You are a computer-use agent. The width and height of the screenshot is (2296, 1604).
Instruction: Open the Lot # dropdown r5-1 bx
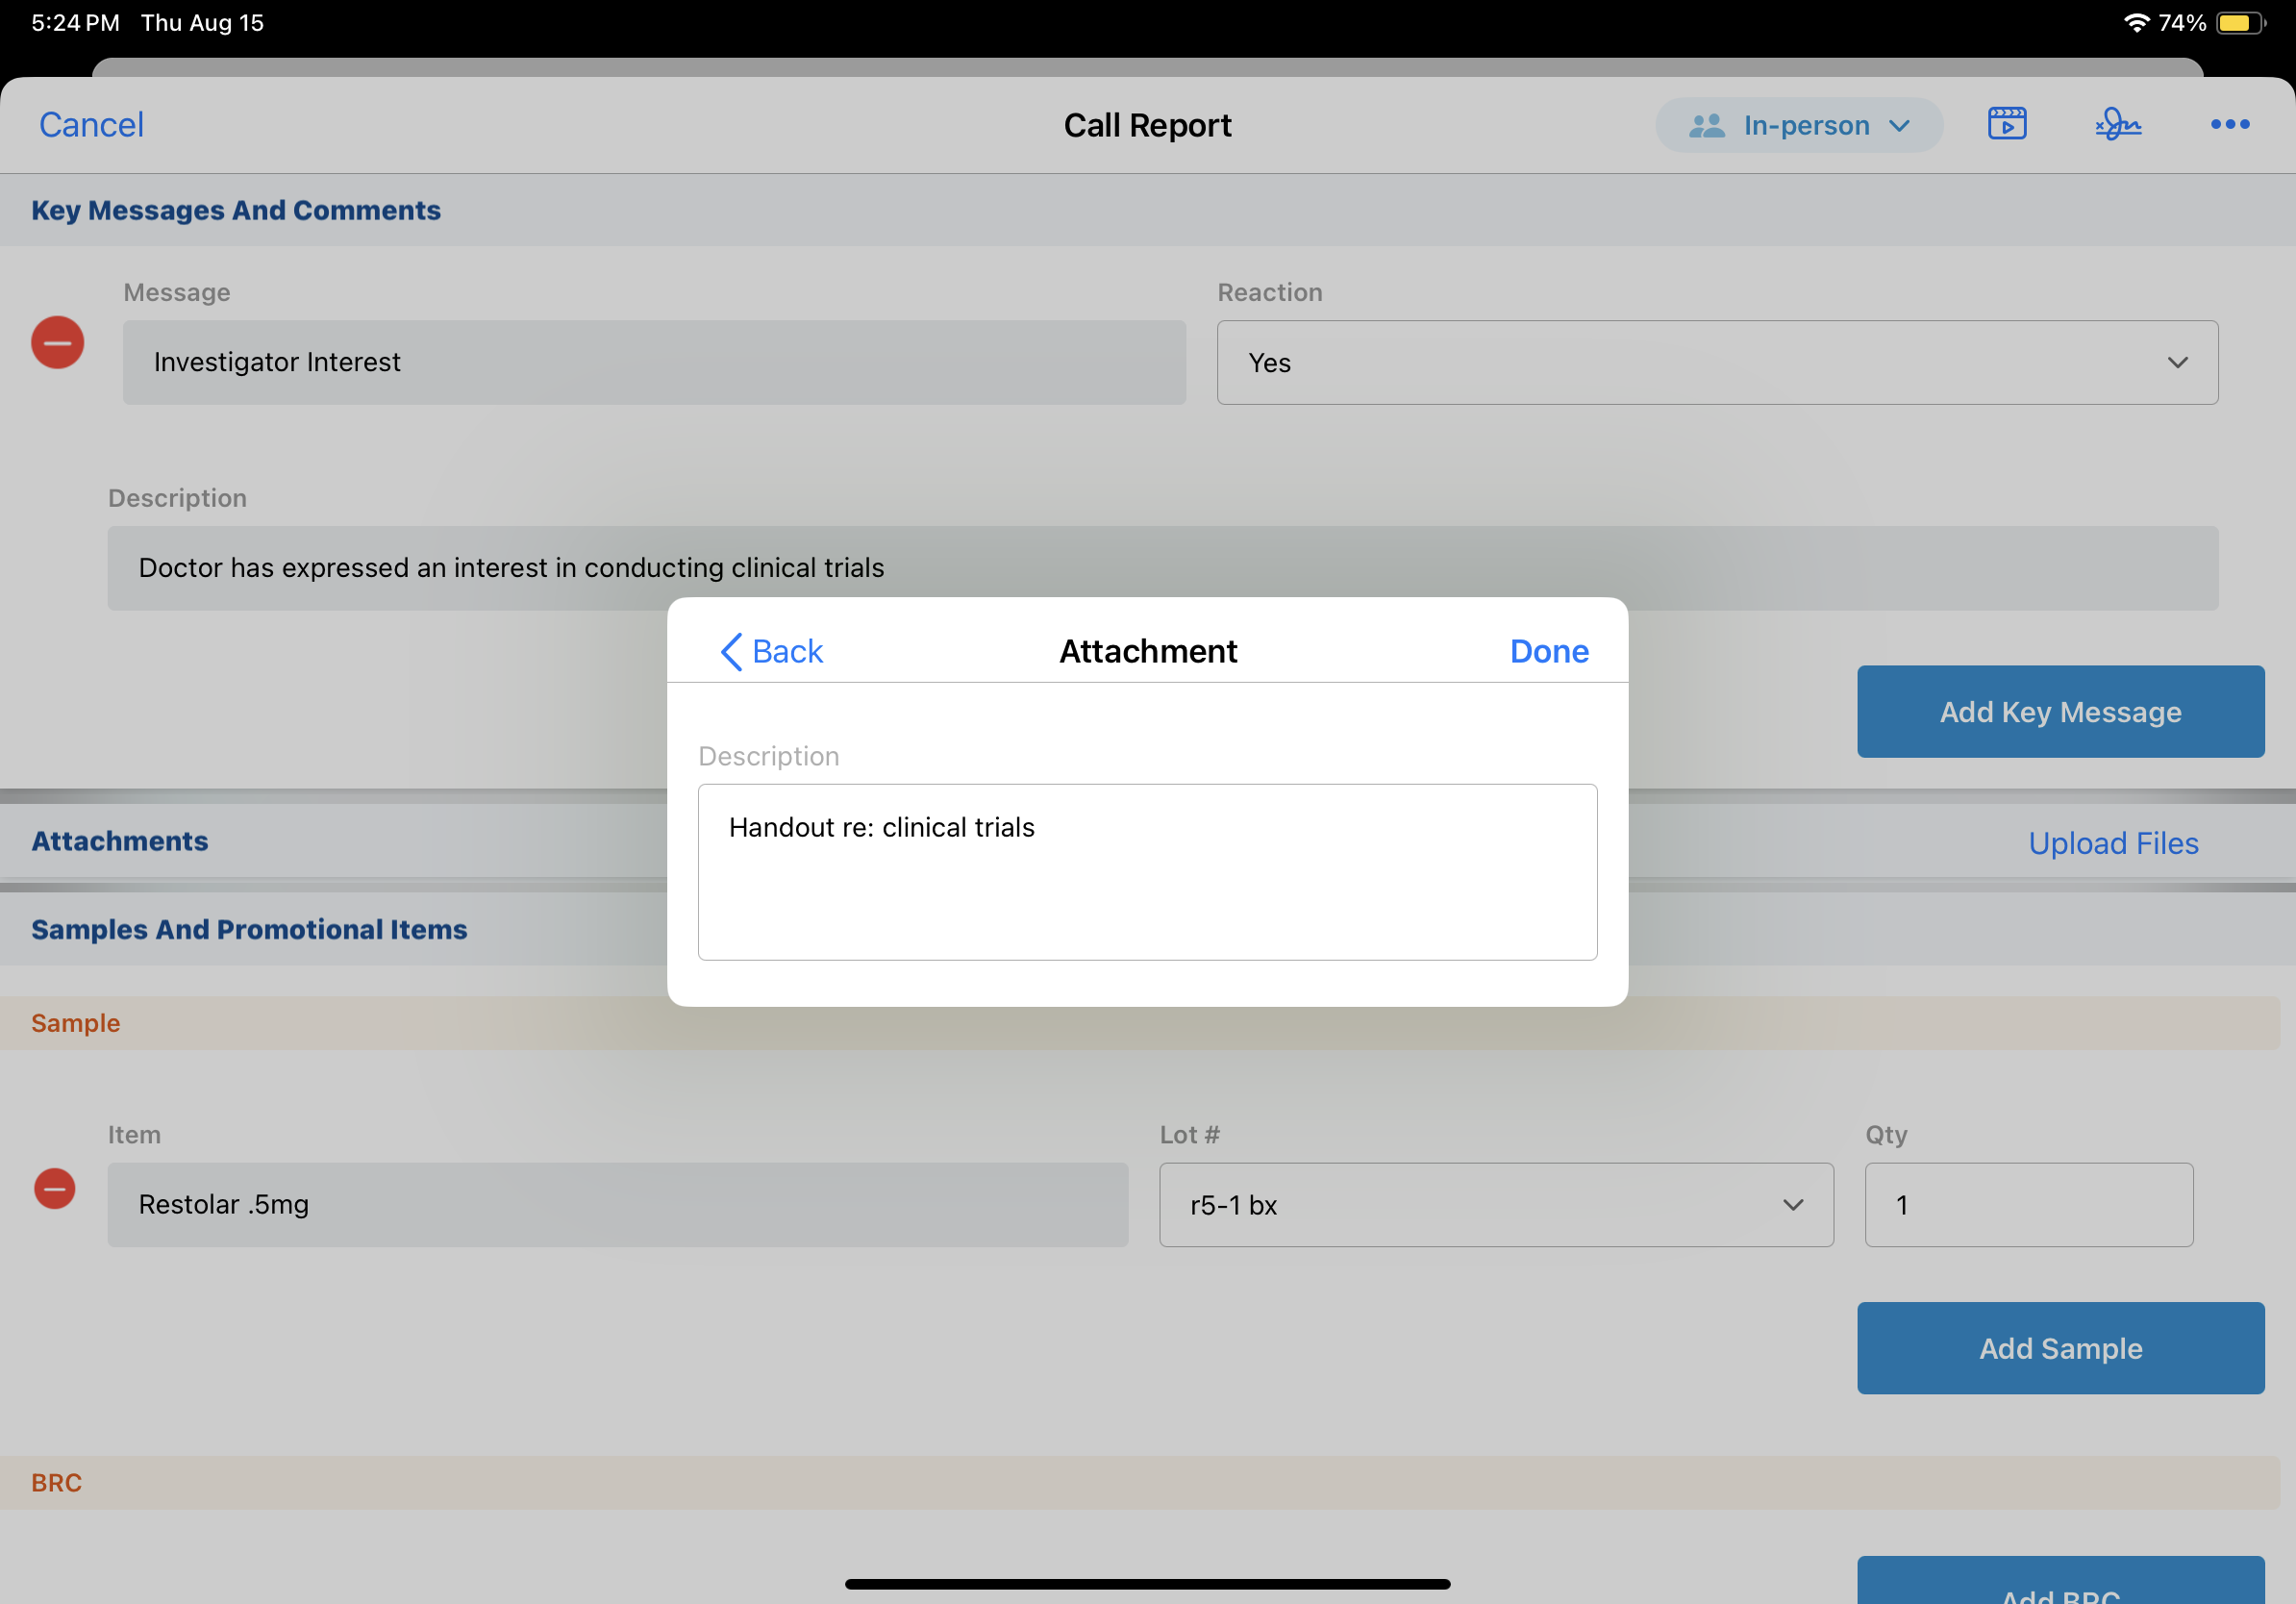pyautogui.click(x=1495, y=1204)
